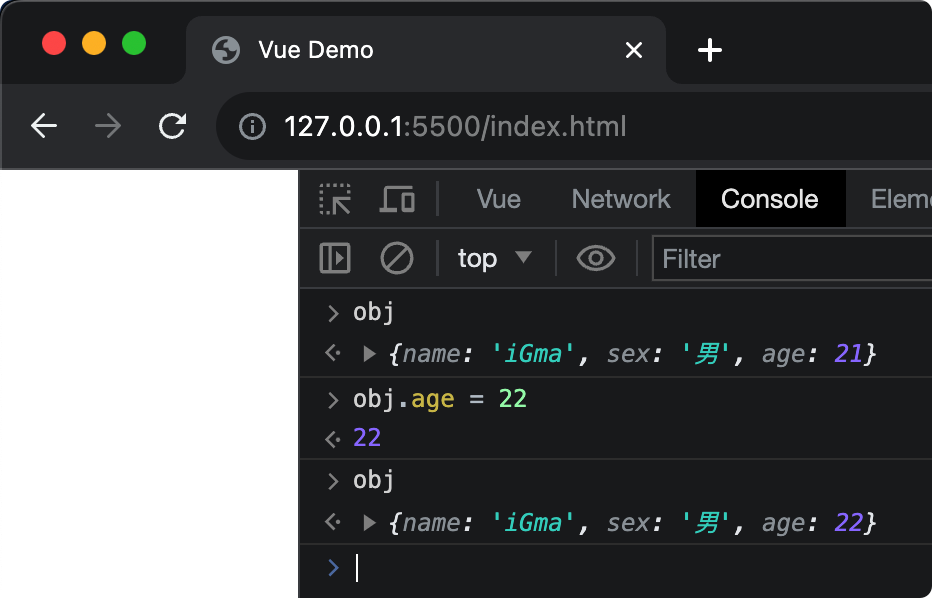
Task: Click the site info icon in address bar
Action: click(253, 127)
